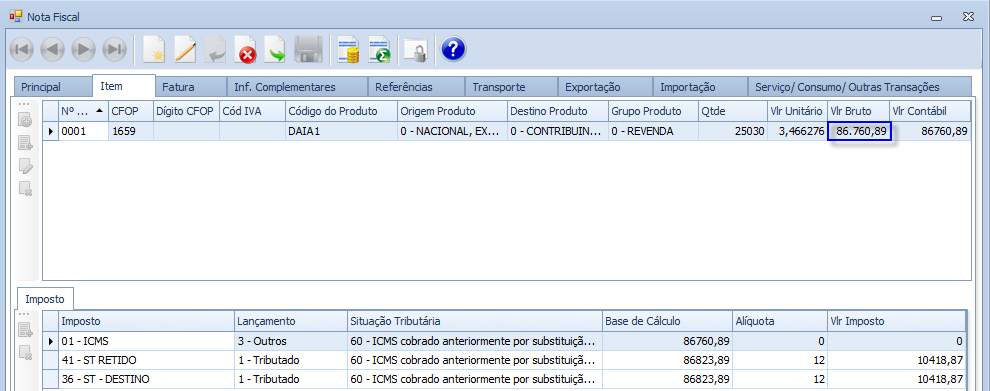The image size is (990, 391).
Task: Select item row number 0001
Action: (x=83, y=132)
